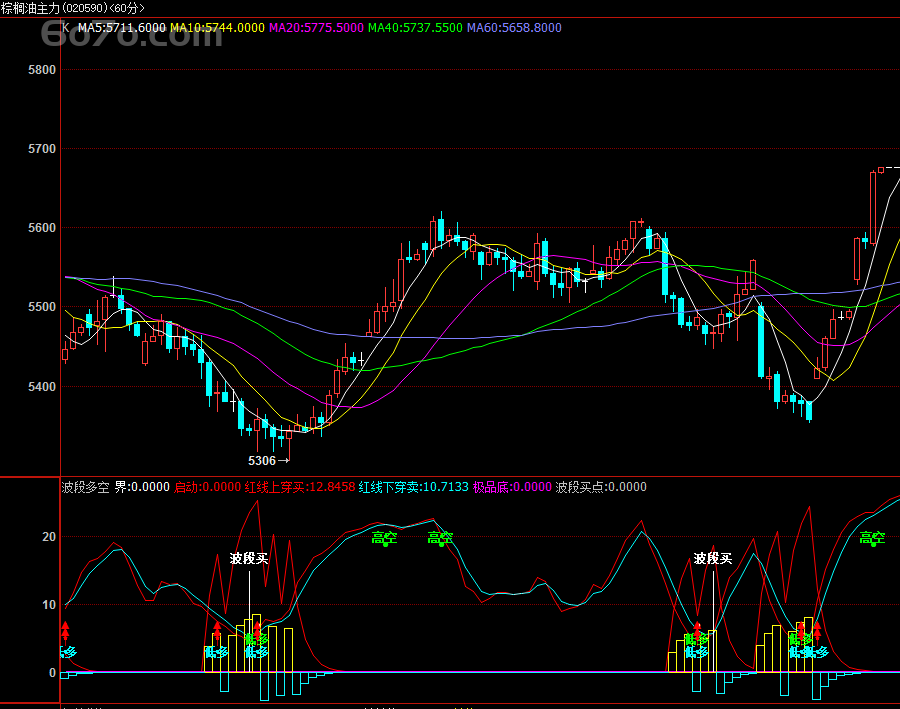Screen dimensions: 900x709
Task: Click the red up-arrow at indicator's left edge
Action: [65, 631]
